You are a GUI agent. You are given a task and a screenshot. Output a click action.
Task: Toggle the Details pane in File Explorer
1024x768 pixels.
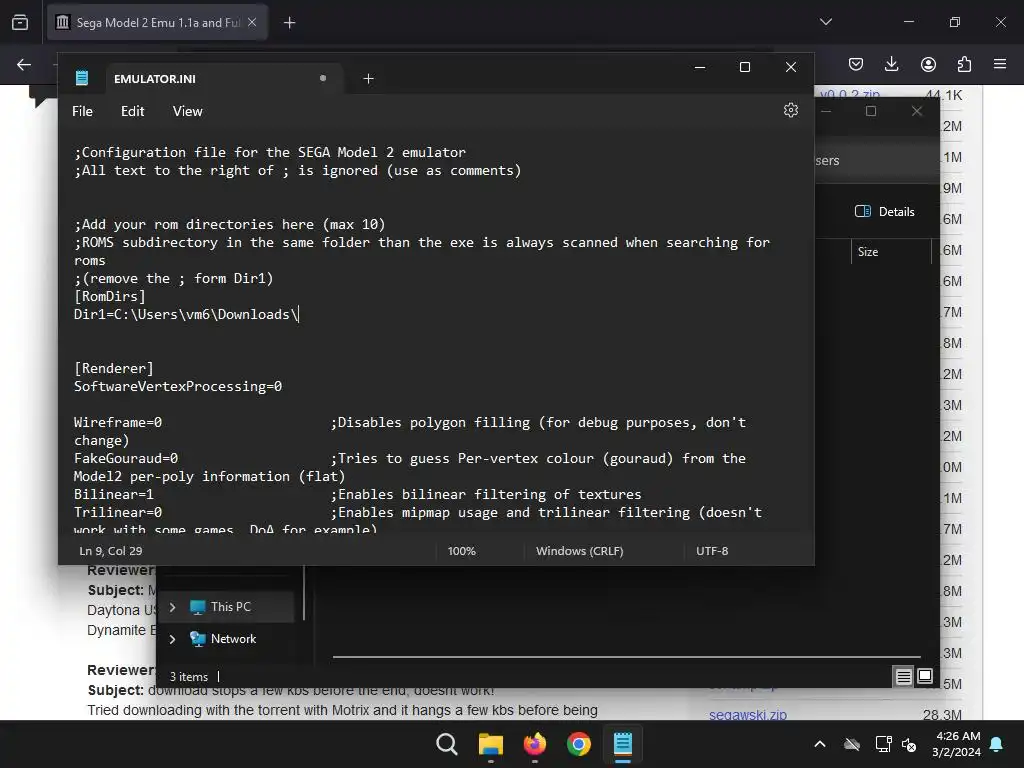pos(884,212)
